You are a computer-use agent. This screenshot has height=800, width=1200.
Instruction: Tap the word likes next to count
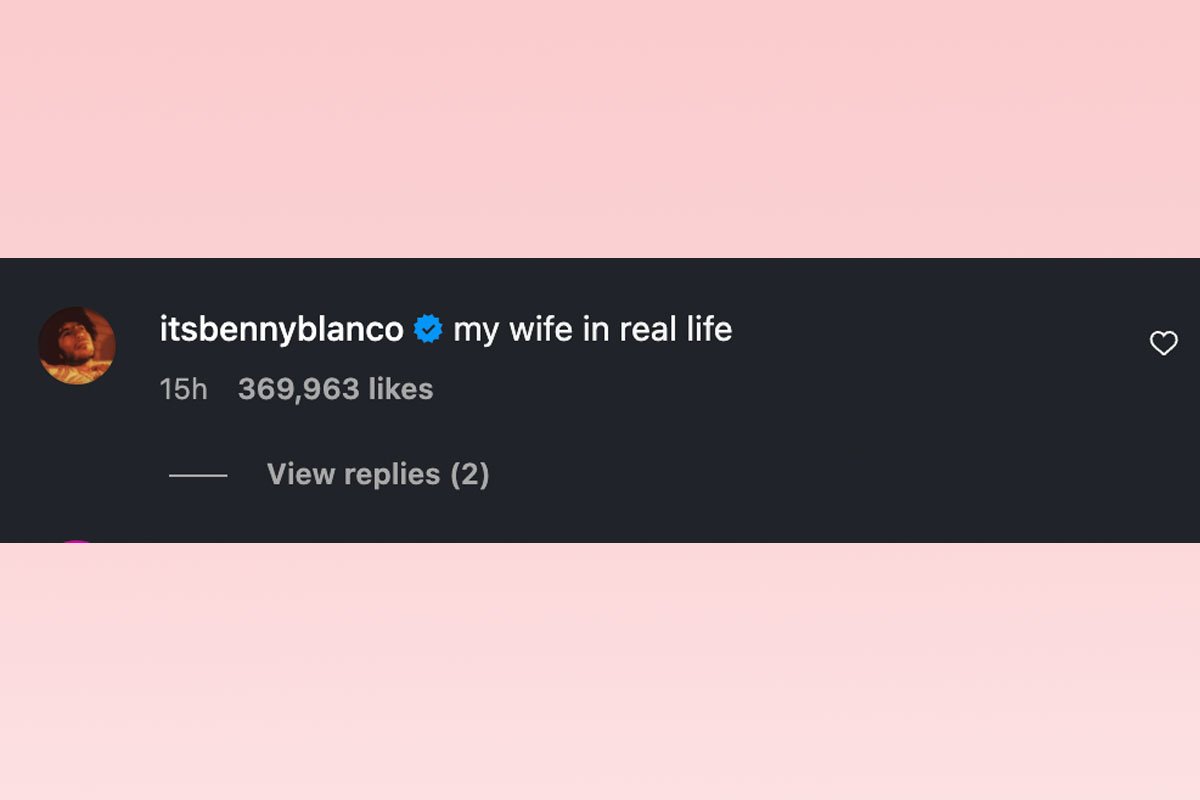(401, 389)
